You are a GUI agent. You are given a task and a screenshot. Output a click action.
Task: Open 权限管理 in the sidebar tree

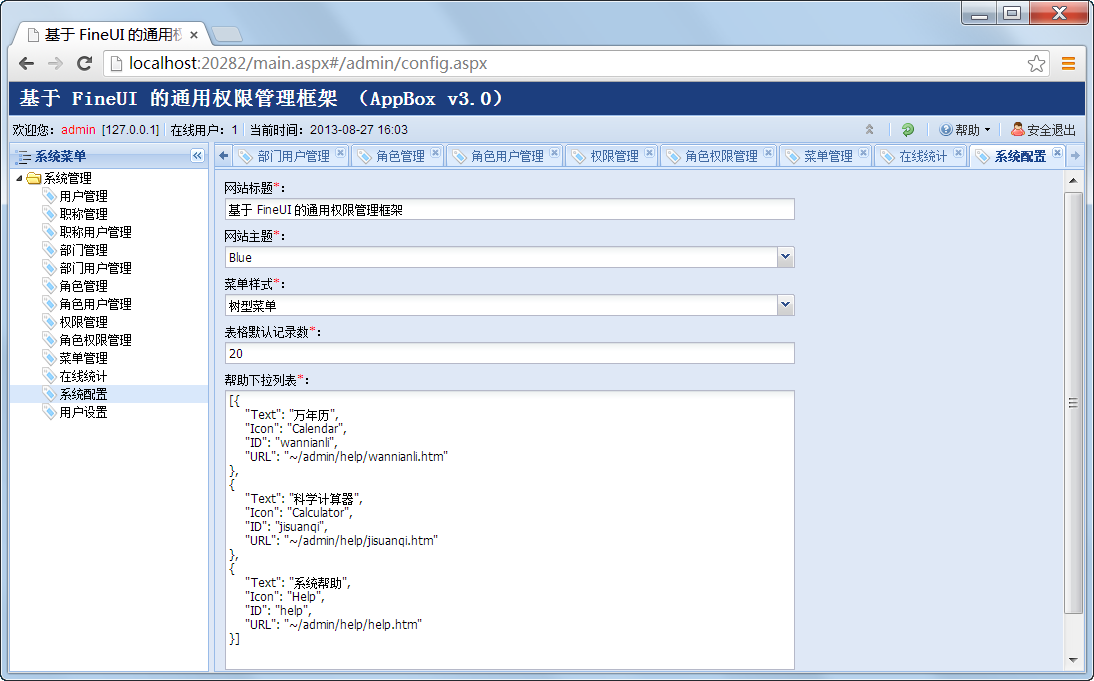(x=83, y=322)
